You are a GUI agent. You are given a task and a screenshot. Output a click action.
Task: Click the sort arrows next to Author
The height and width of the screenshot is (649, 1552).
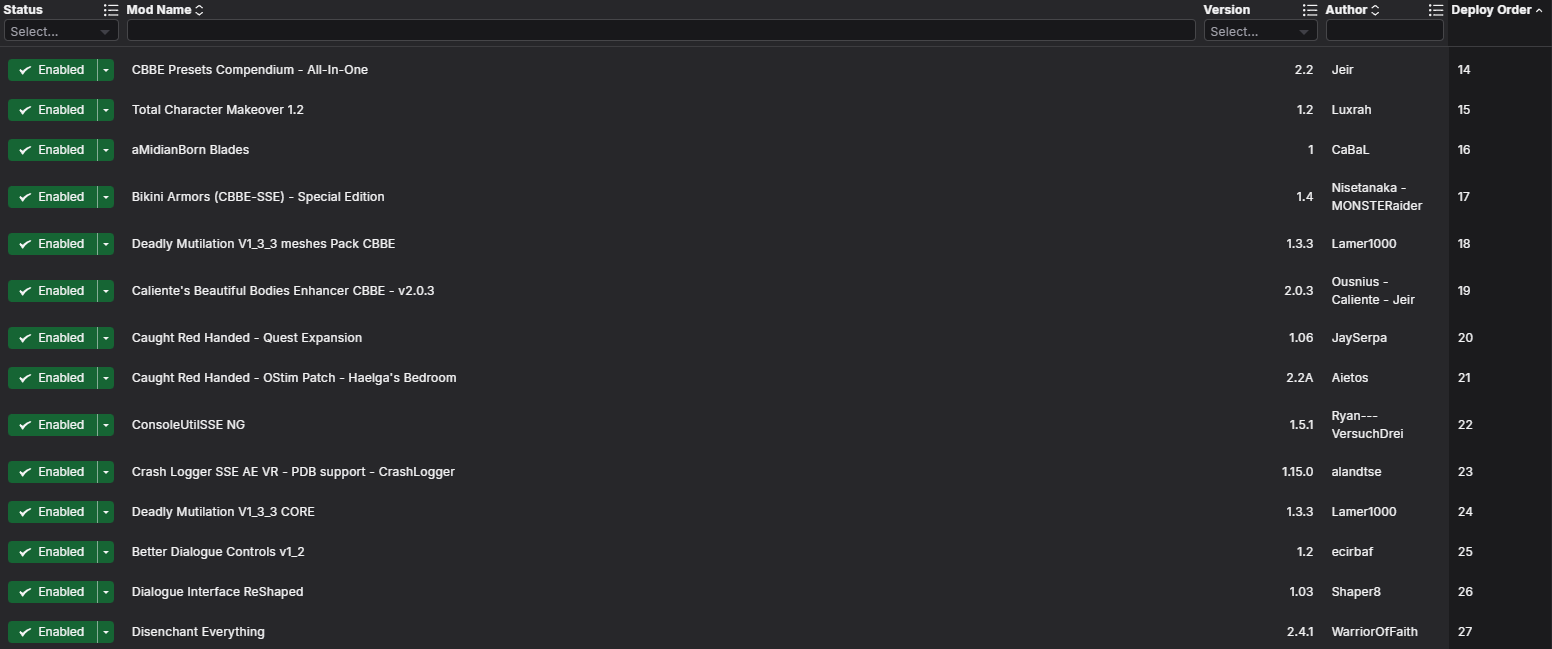pos(1375,10)
